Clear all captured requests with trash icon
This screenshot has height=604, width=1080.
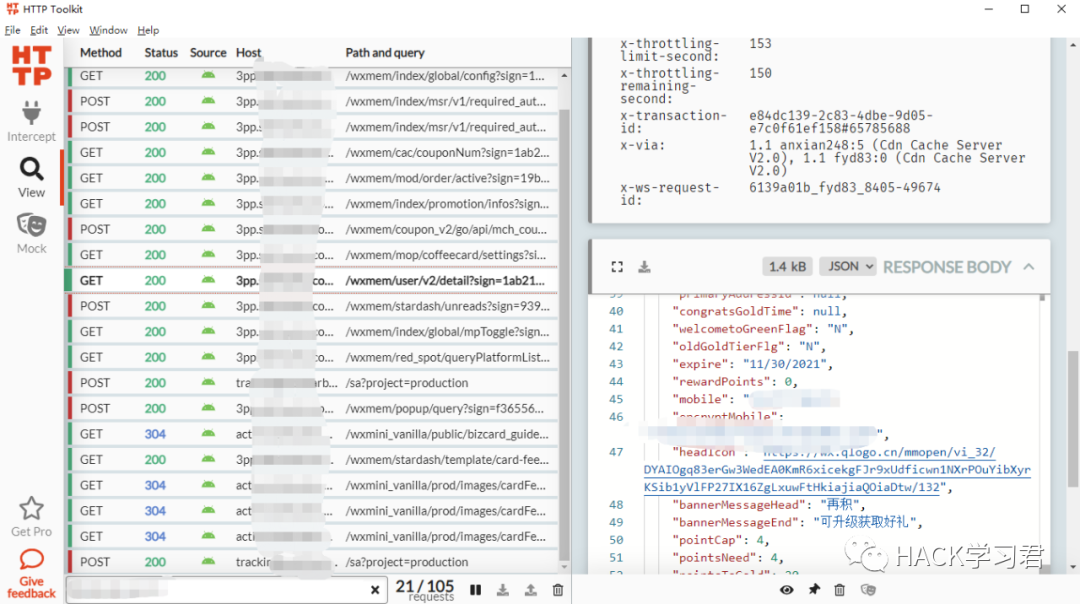coord(558,590)
